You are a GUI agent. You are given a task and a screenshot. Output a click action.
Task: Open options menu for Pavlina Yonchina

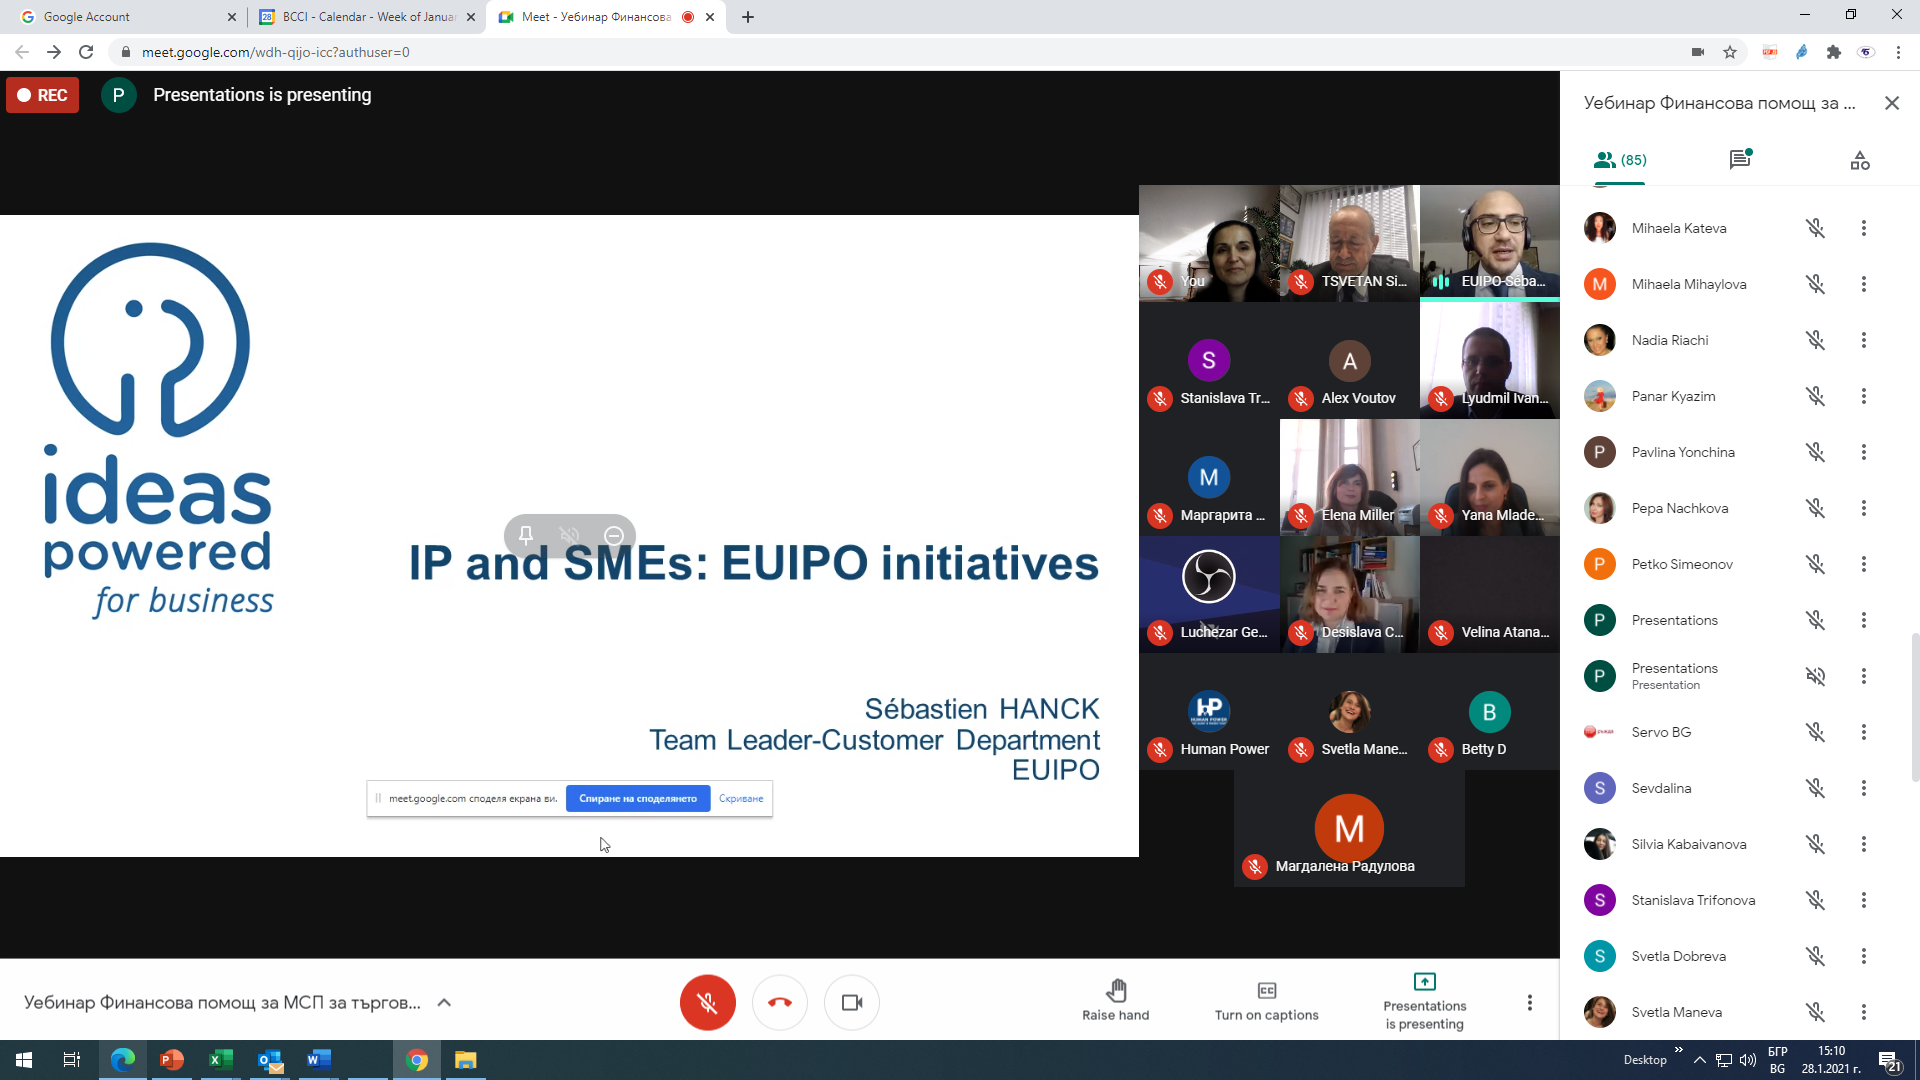(1863, 452)
